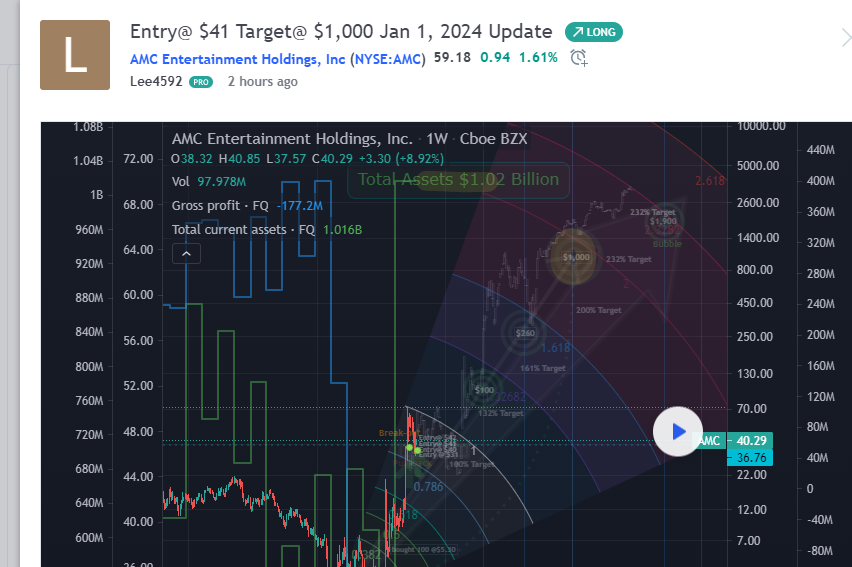Image resolution: width=852 pixels, height=567 pixels.
Task: Select the 'Vol 97.978M' legend entry
Action: click(x=209, y=182)
